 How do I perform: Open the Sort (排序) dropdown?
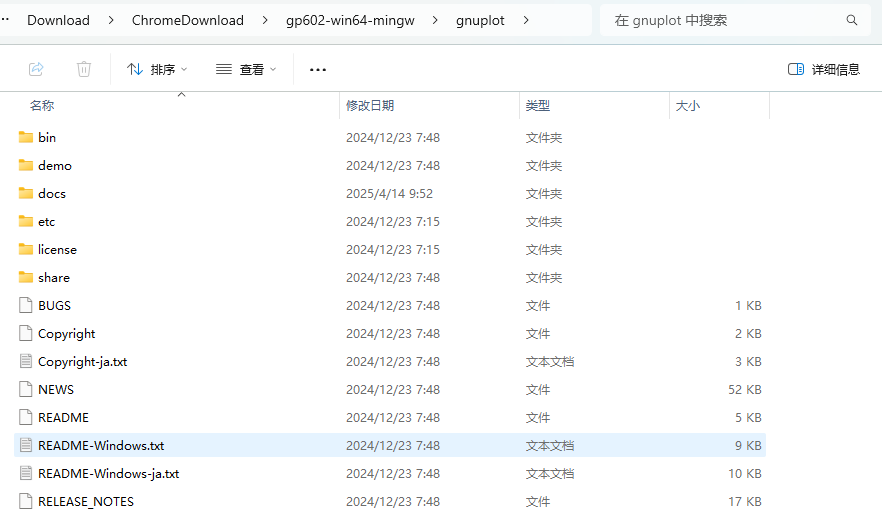pos(157,69)
